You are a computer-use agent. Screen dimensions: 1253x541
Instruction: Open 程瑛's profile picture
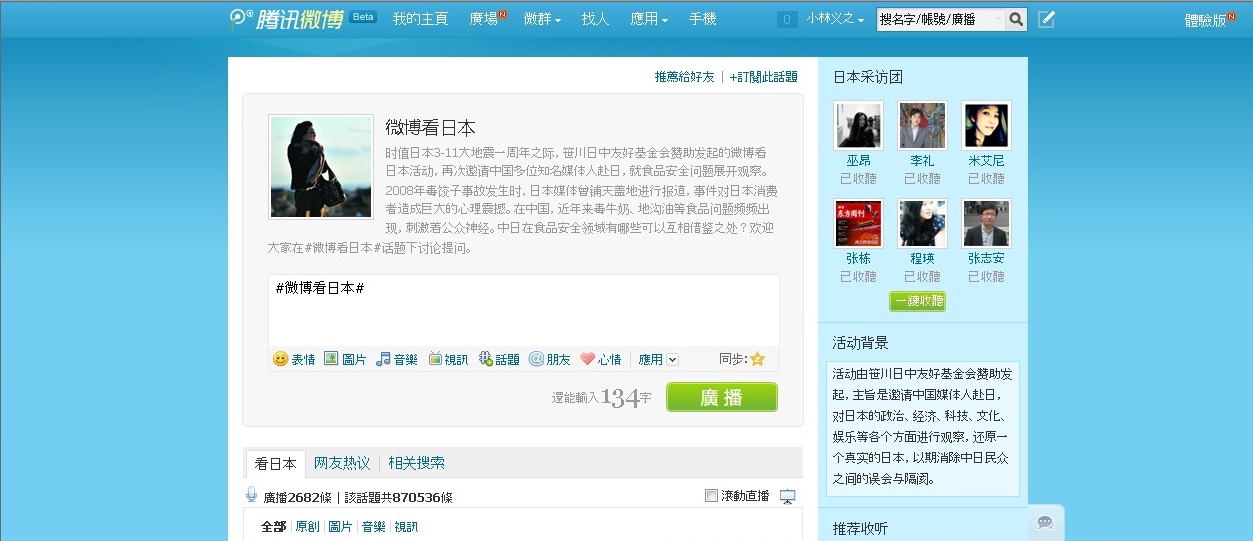(x=922, y=223)
